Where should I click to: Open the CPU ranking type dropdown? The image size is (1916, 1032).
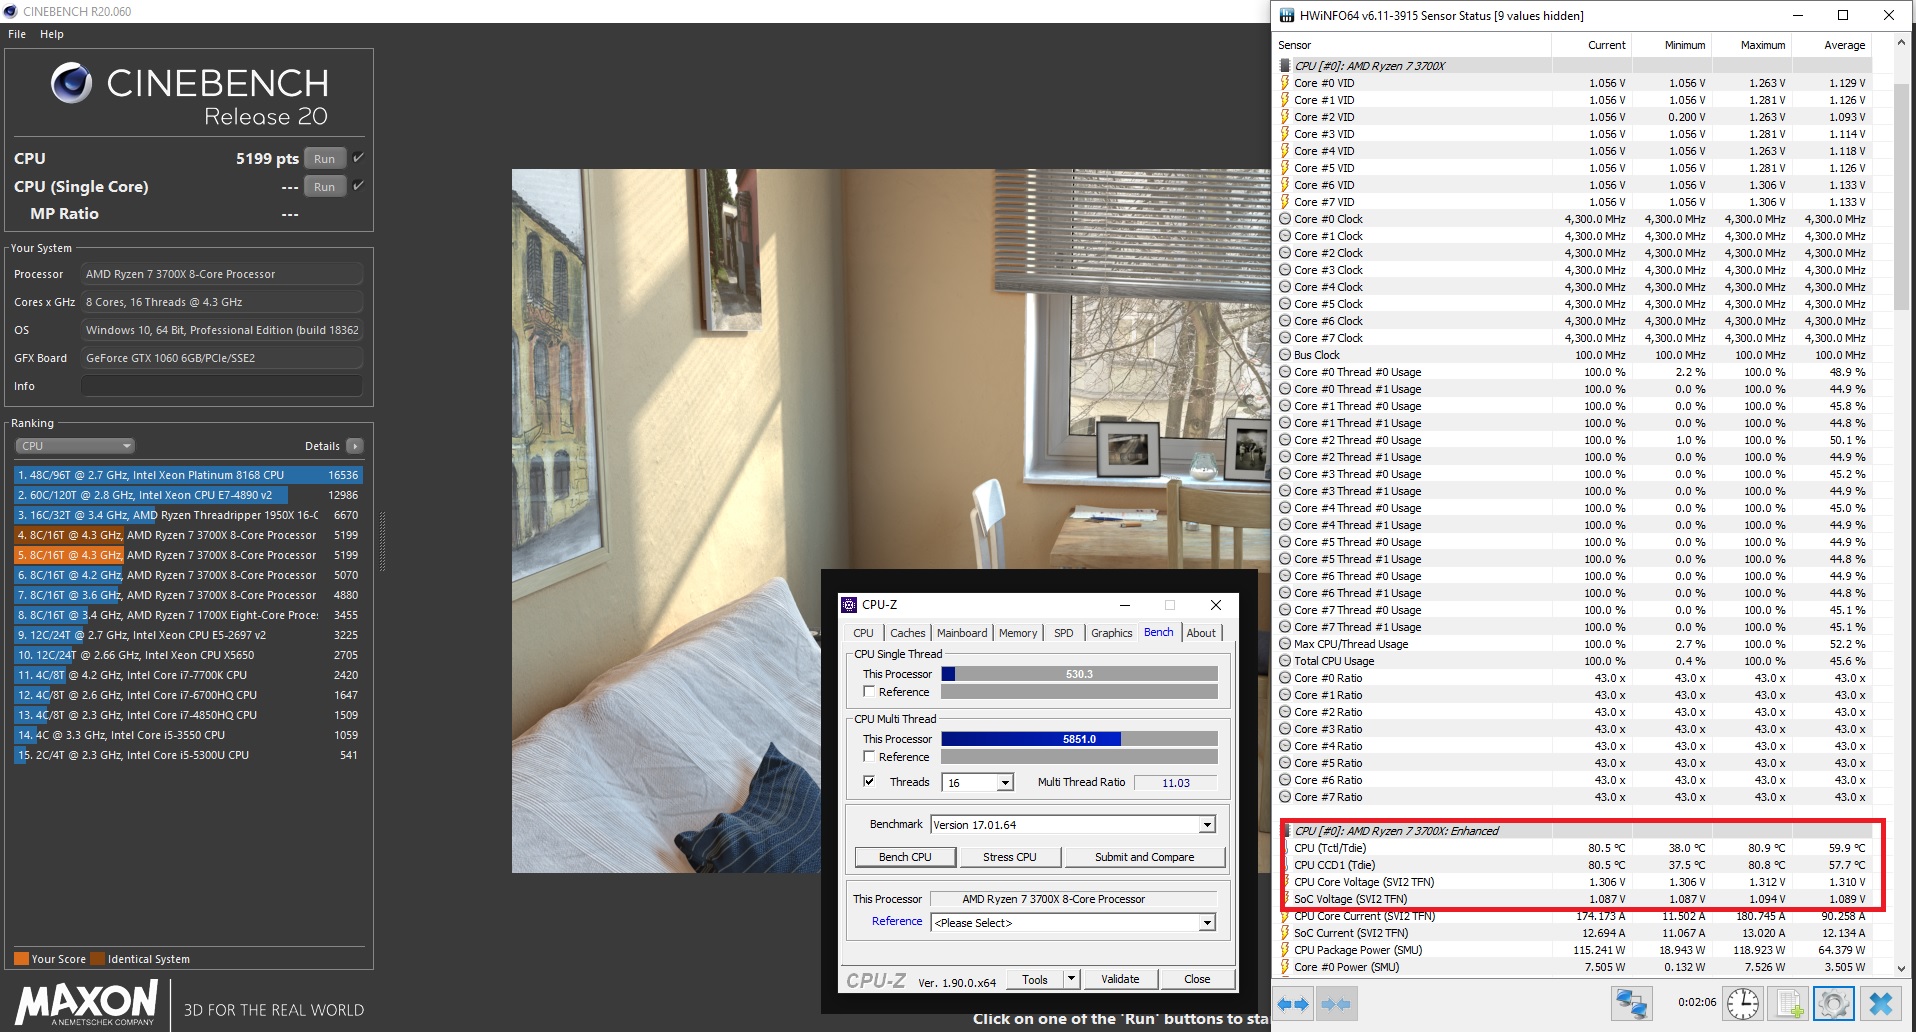[75, 446]
